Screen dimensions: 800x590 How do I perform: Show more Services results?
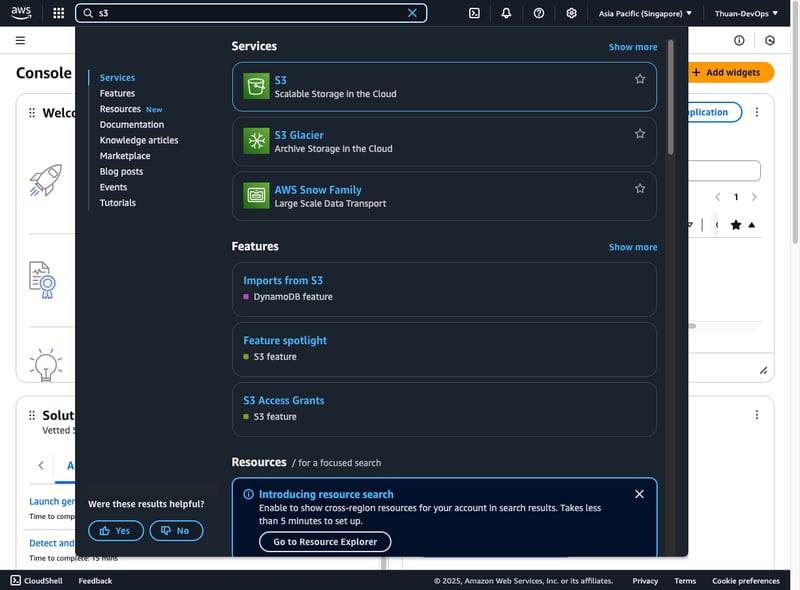coord(633,47)
